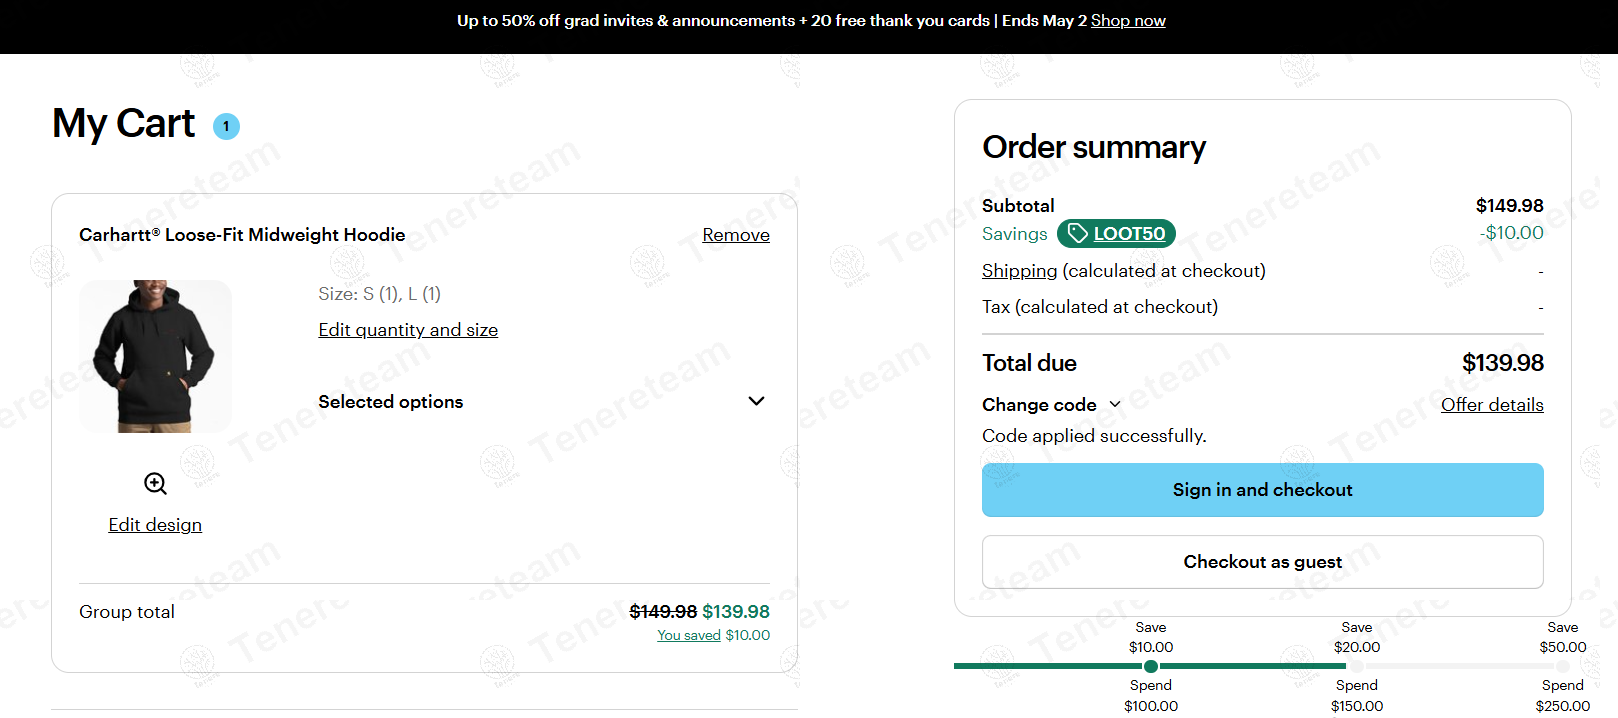The height and width of the screenshot is (718, 1618).
Task: Click the Shipping link in order summary
Action: [x=1019, y=271]
